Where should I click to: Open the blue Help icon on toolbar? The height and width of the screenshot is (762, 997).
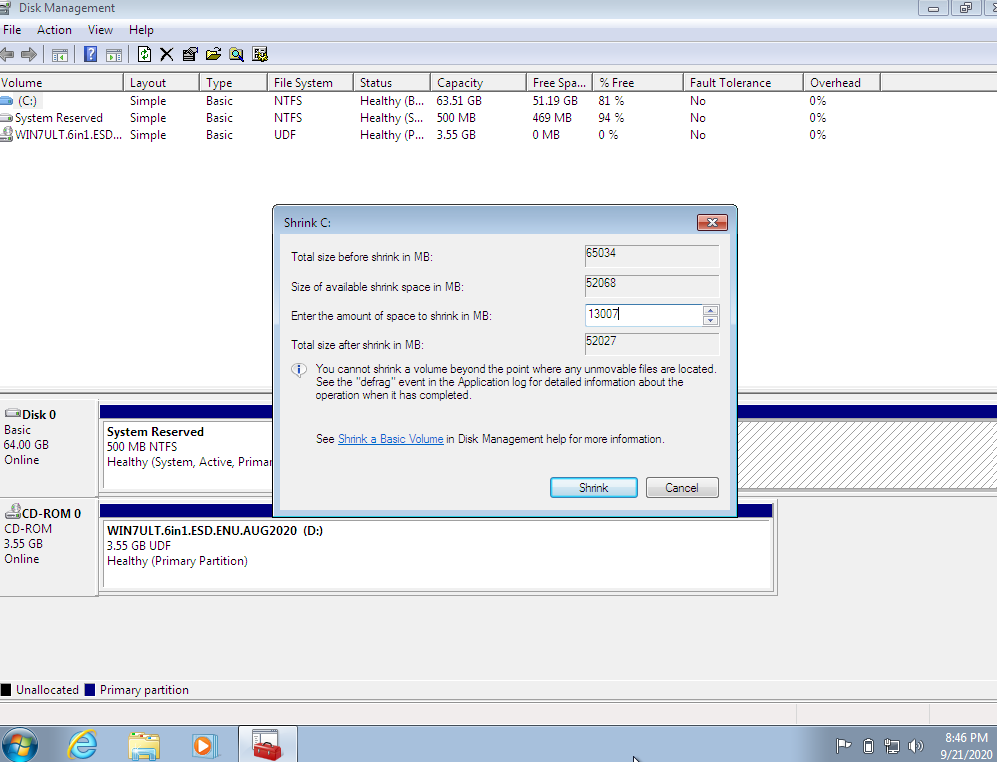88,55
